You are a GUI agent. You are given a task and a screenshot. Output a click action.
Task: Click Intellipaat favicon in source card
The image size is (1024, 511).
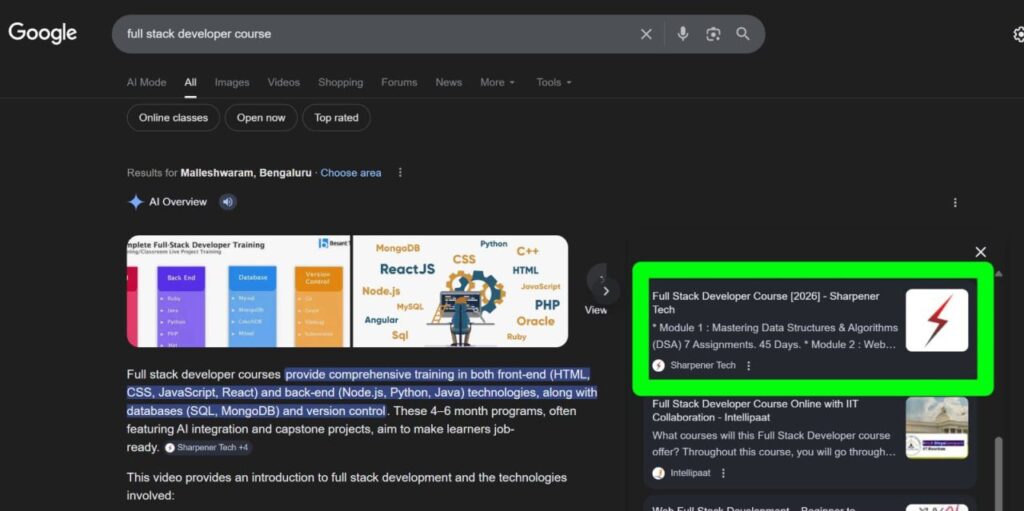pos(658,472)
